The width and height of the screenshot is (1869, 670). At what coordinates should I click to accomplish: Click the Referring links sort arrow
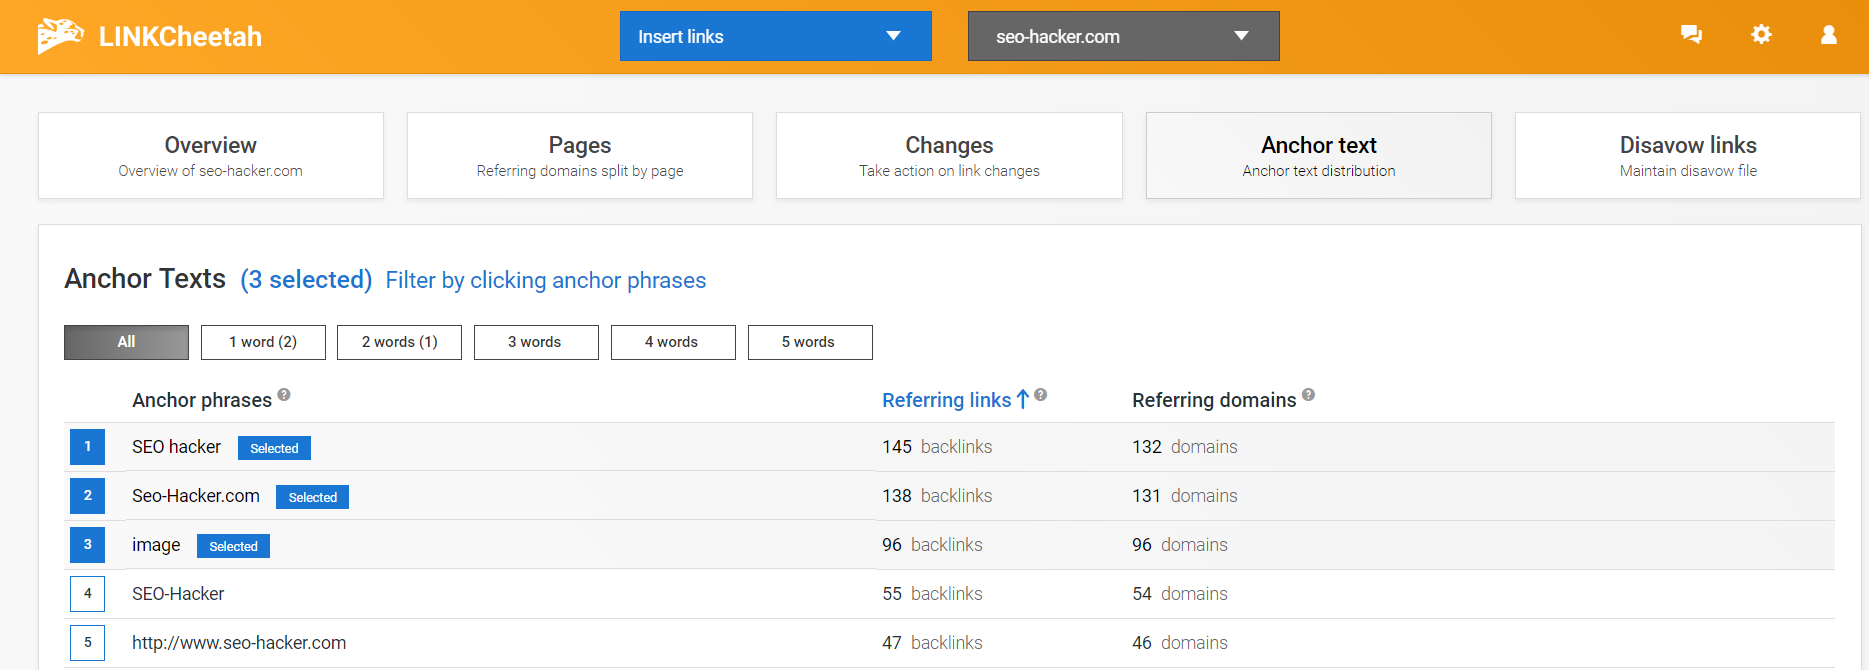tap(1022, 400)
